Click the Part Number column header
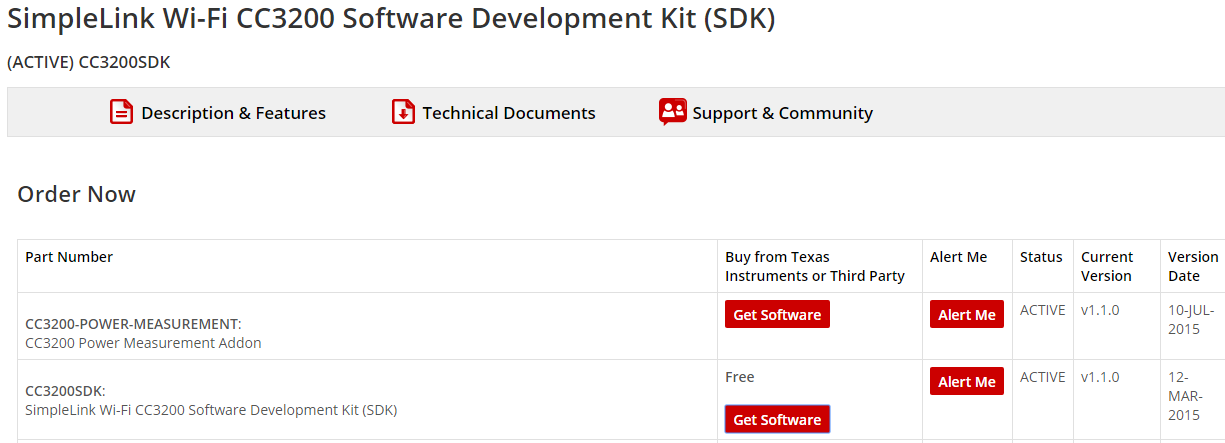The height and width of the screenshot is (443, 1225). pos(69,257)
